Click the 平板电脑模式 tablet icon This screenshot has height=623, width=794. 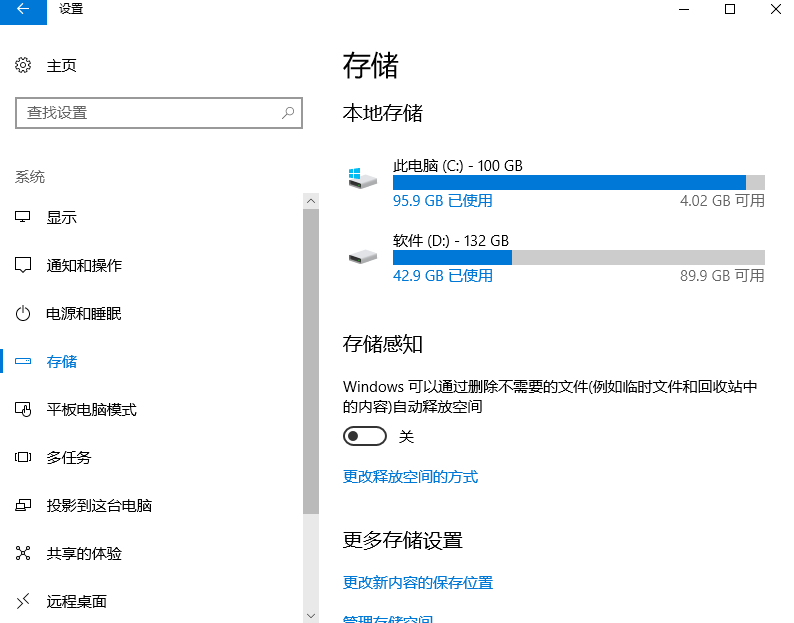[x=23, y=409]
